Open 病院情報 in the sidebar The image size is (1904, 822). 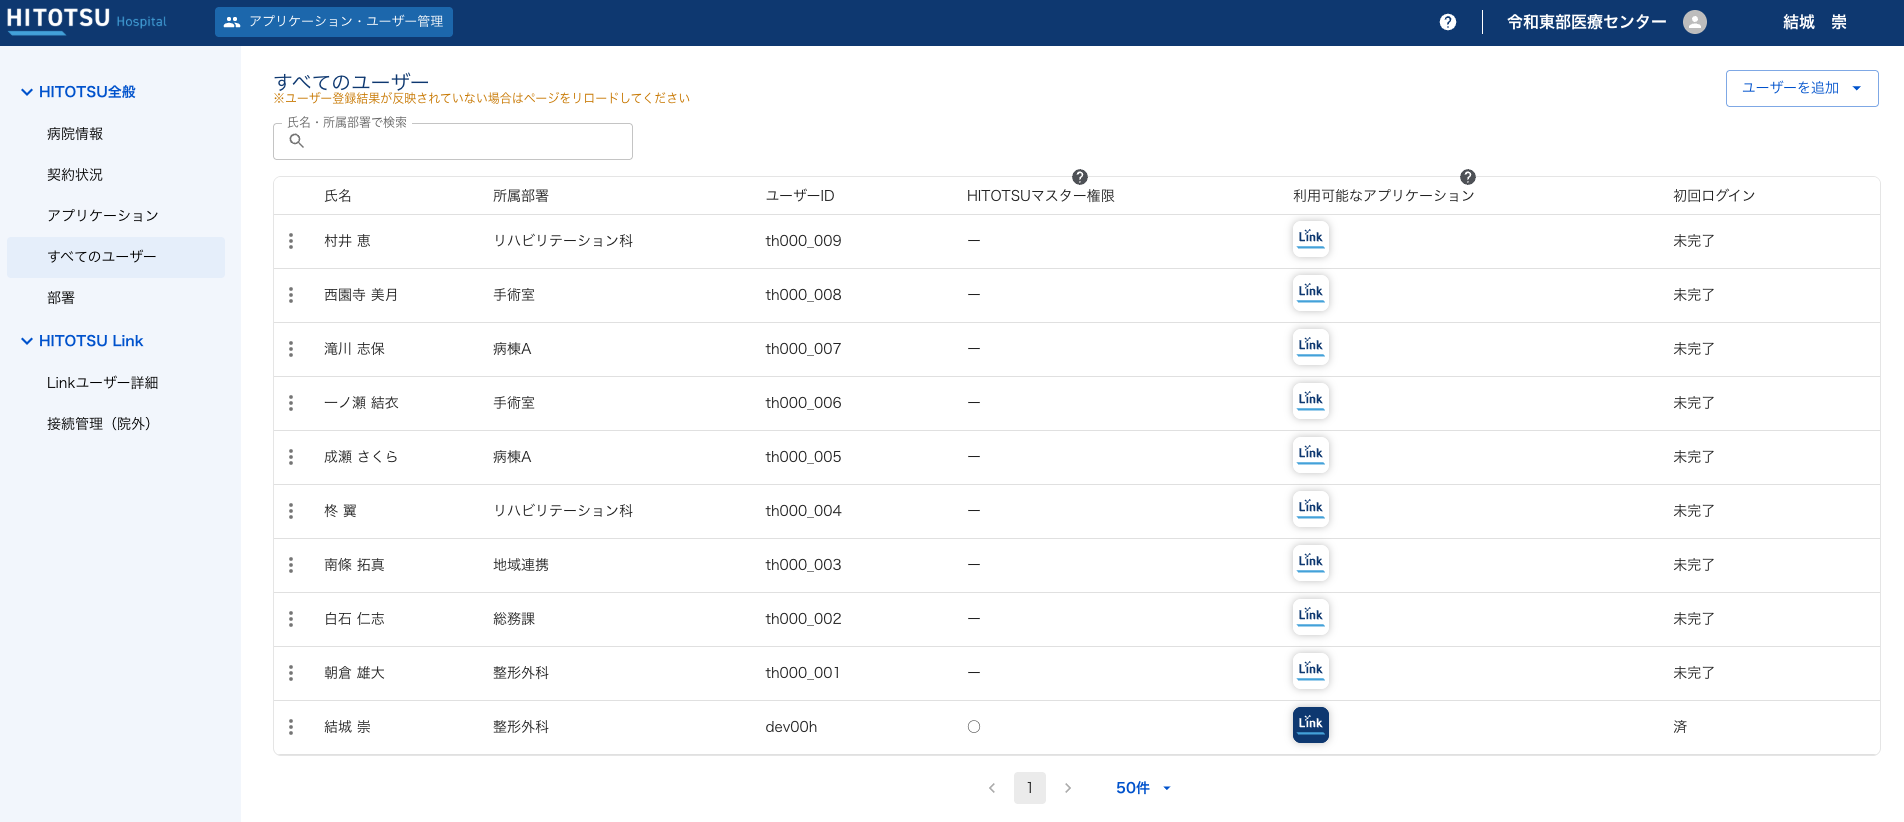click(75, 134)
